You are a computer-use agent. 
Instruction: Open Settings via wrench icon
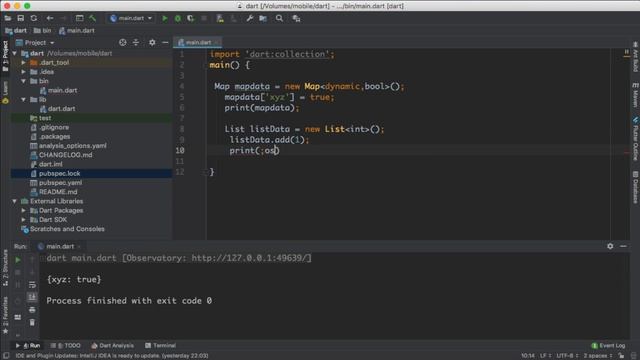[250, 18]
